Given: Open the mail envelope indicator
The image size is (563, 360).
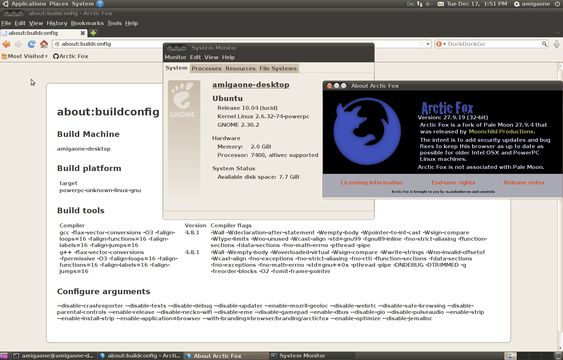Looking at the screenshot, I should [441, 4].
